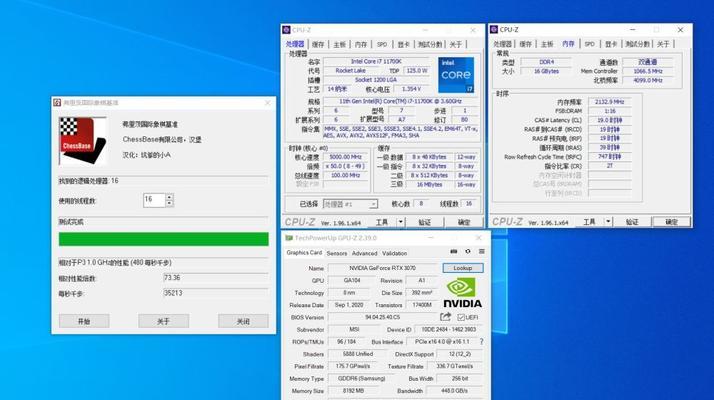The width and height of the screenshot is (714, 400).
Task: Click GPU-Z memory size value 8192 MB
Action: point(353,391)
